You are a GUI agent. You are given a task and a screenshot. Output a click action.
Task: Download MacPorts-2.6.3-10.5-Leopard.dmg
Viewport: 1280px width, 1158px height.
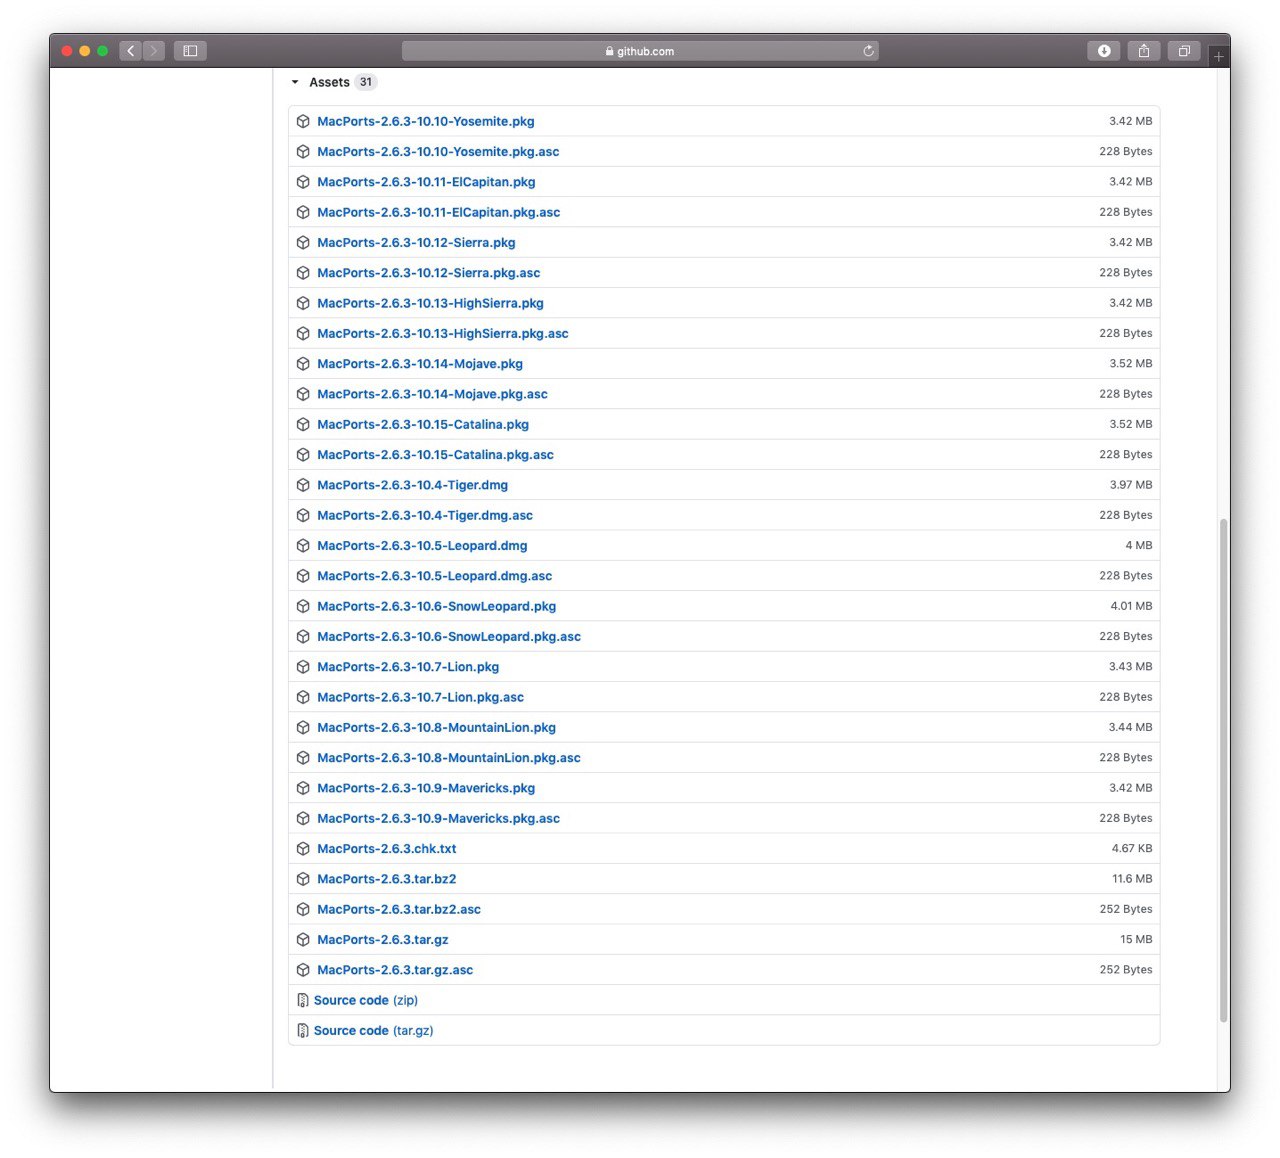tap(422, 546)
